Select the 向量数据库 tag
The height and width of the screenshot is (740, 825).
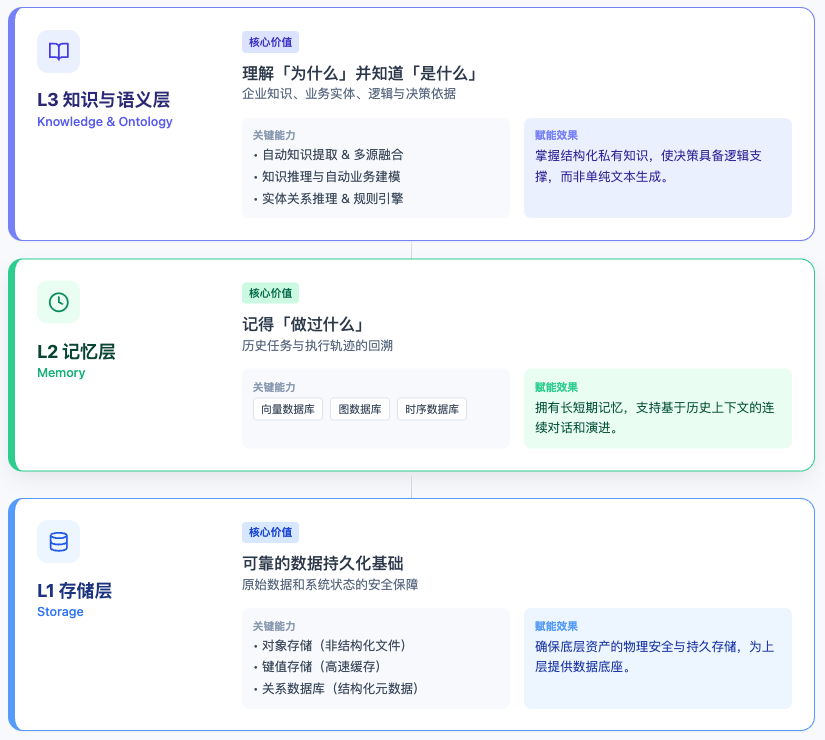click(288, 409)
